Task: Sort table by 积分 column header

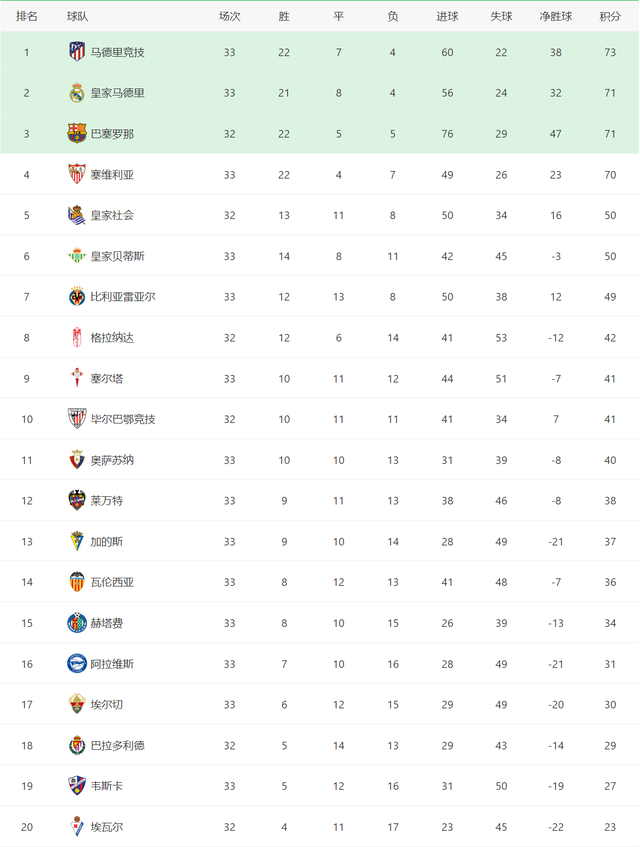Action: 610,17
